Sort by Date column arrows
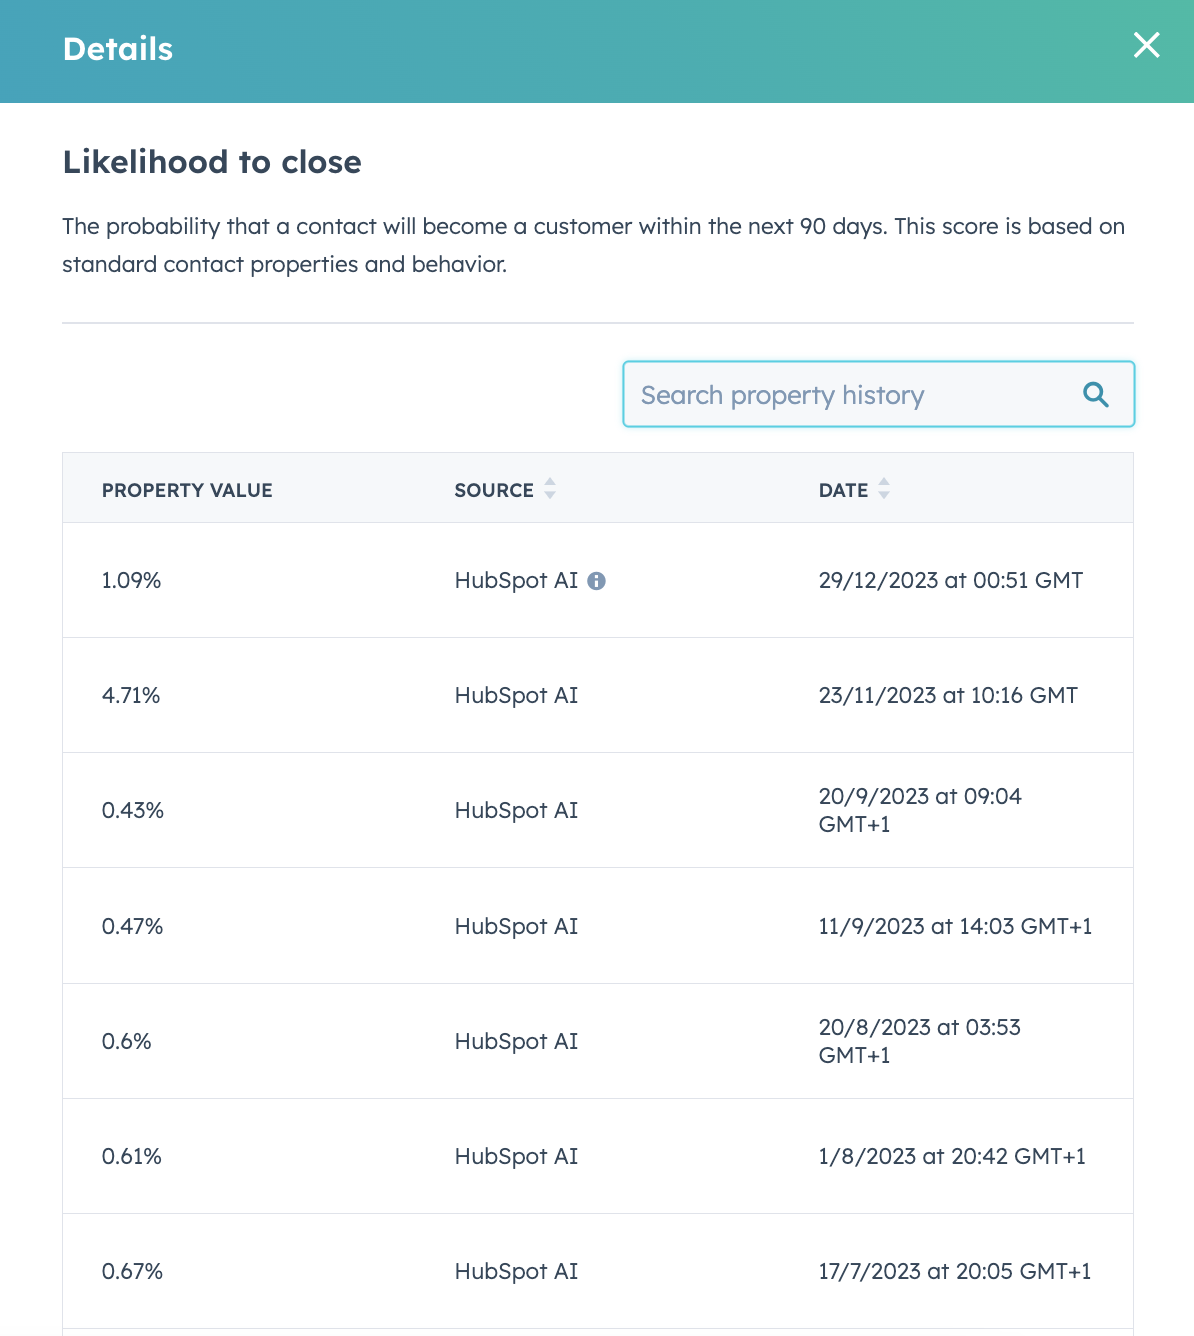 click(884, 489)
